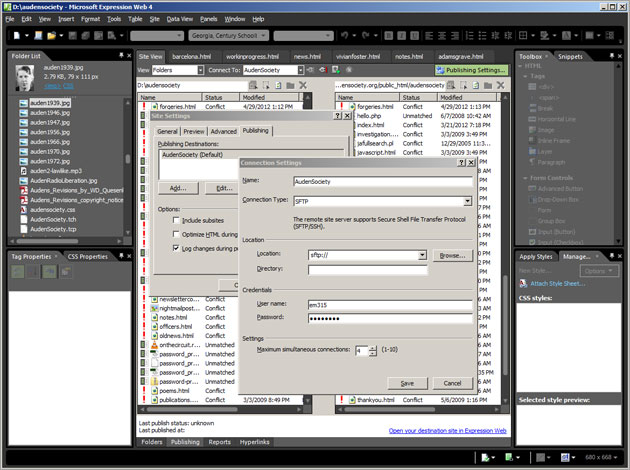Click the delete X icon in remote pane
This screenshot has height=470, width=630.
pyautogui.click(x=501, y=85)
